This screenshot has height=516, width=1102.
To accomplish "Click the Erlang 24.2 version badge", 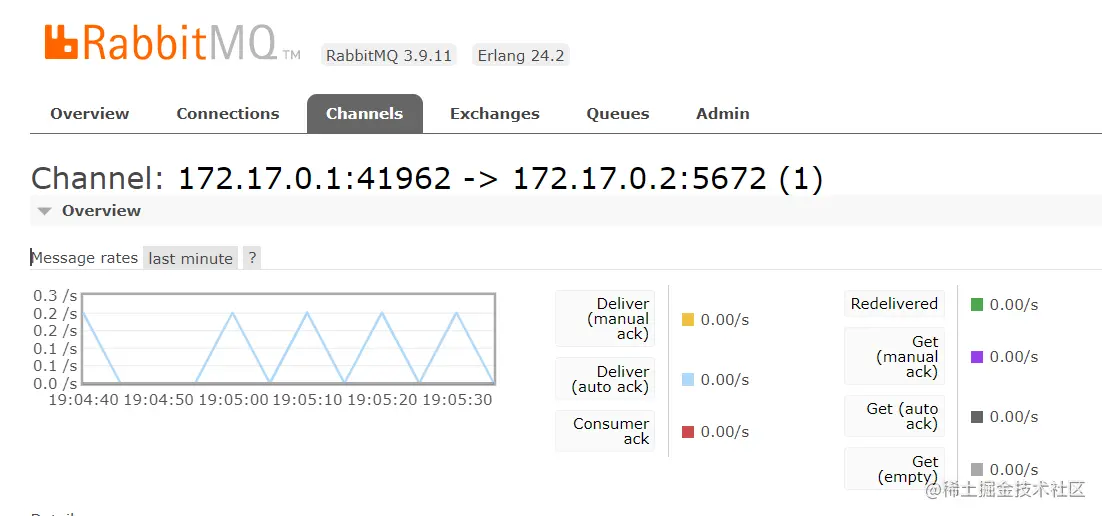I will click(521, 56).
